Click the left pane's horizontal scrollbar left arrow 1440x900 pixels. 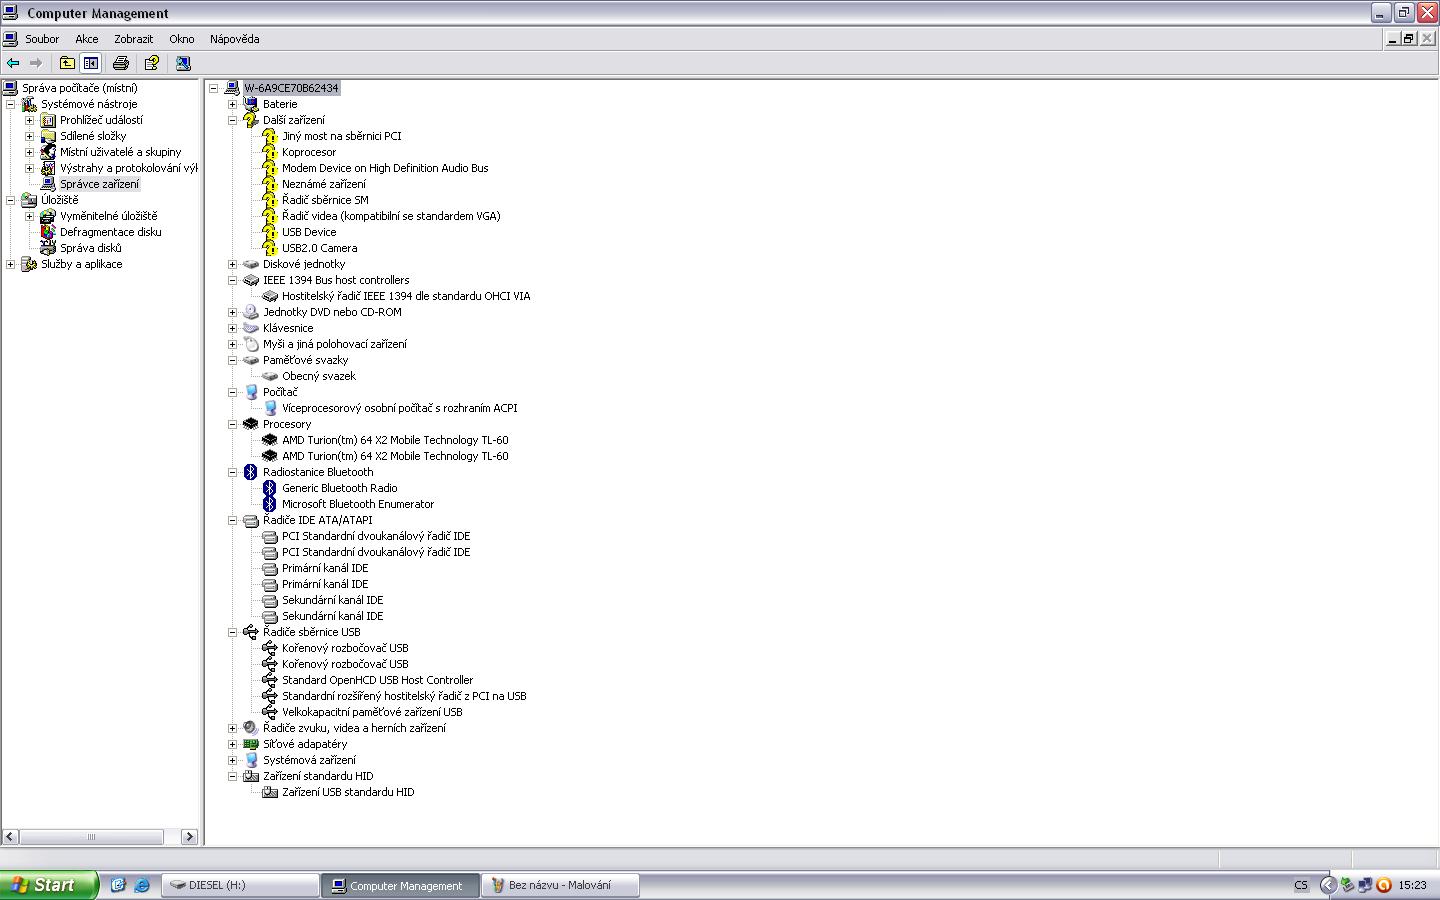coord(10,836)
